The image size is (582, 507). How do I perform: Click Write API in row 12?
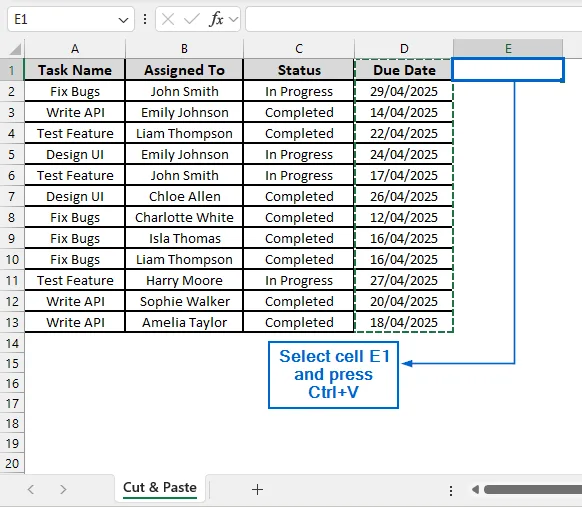pyautogui.click(x=75, y=301)
